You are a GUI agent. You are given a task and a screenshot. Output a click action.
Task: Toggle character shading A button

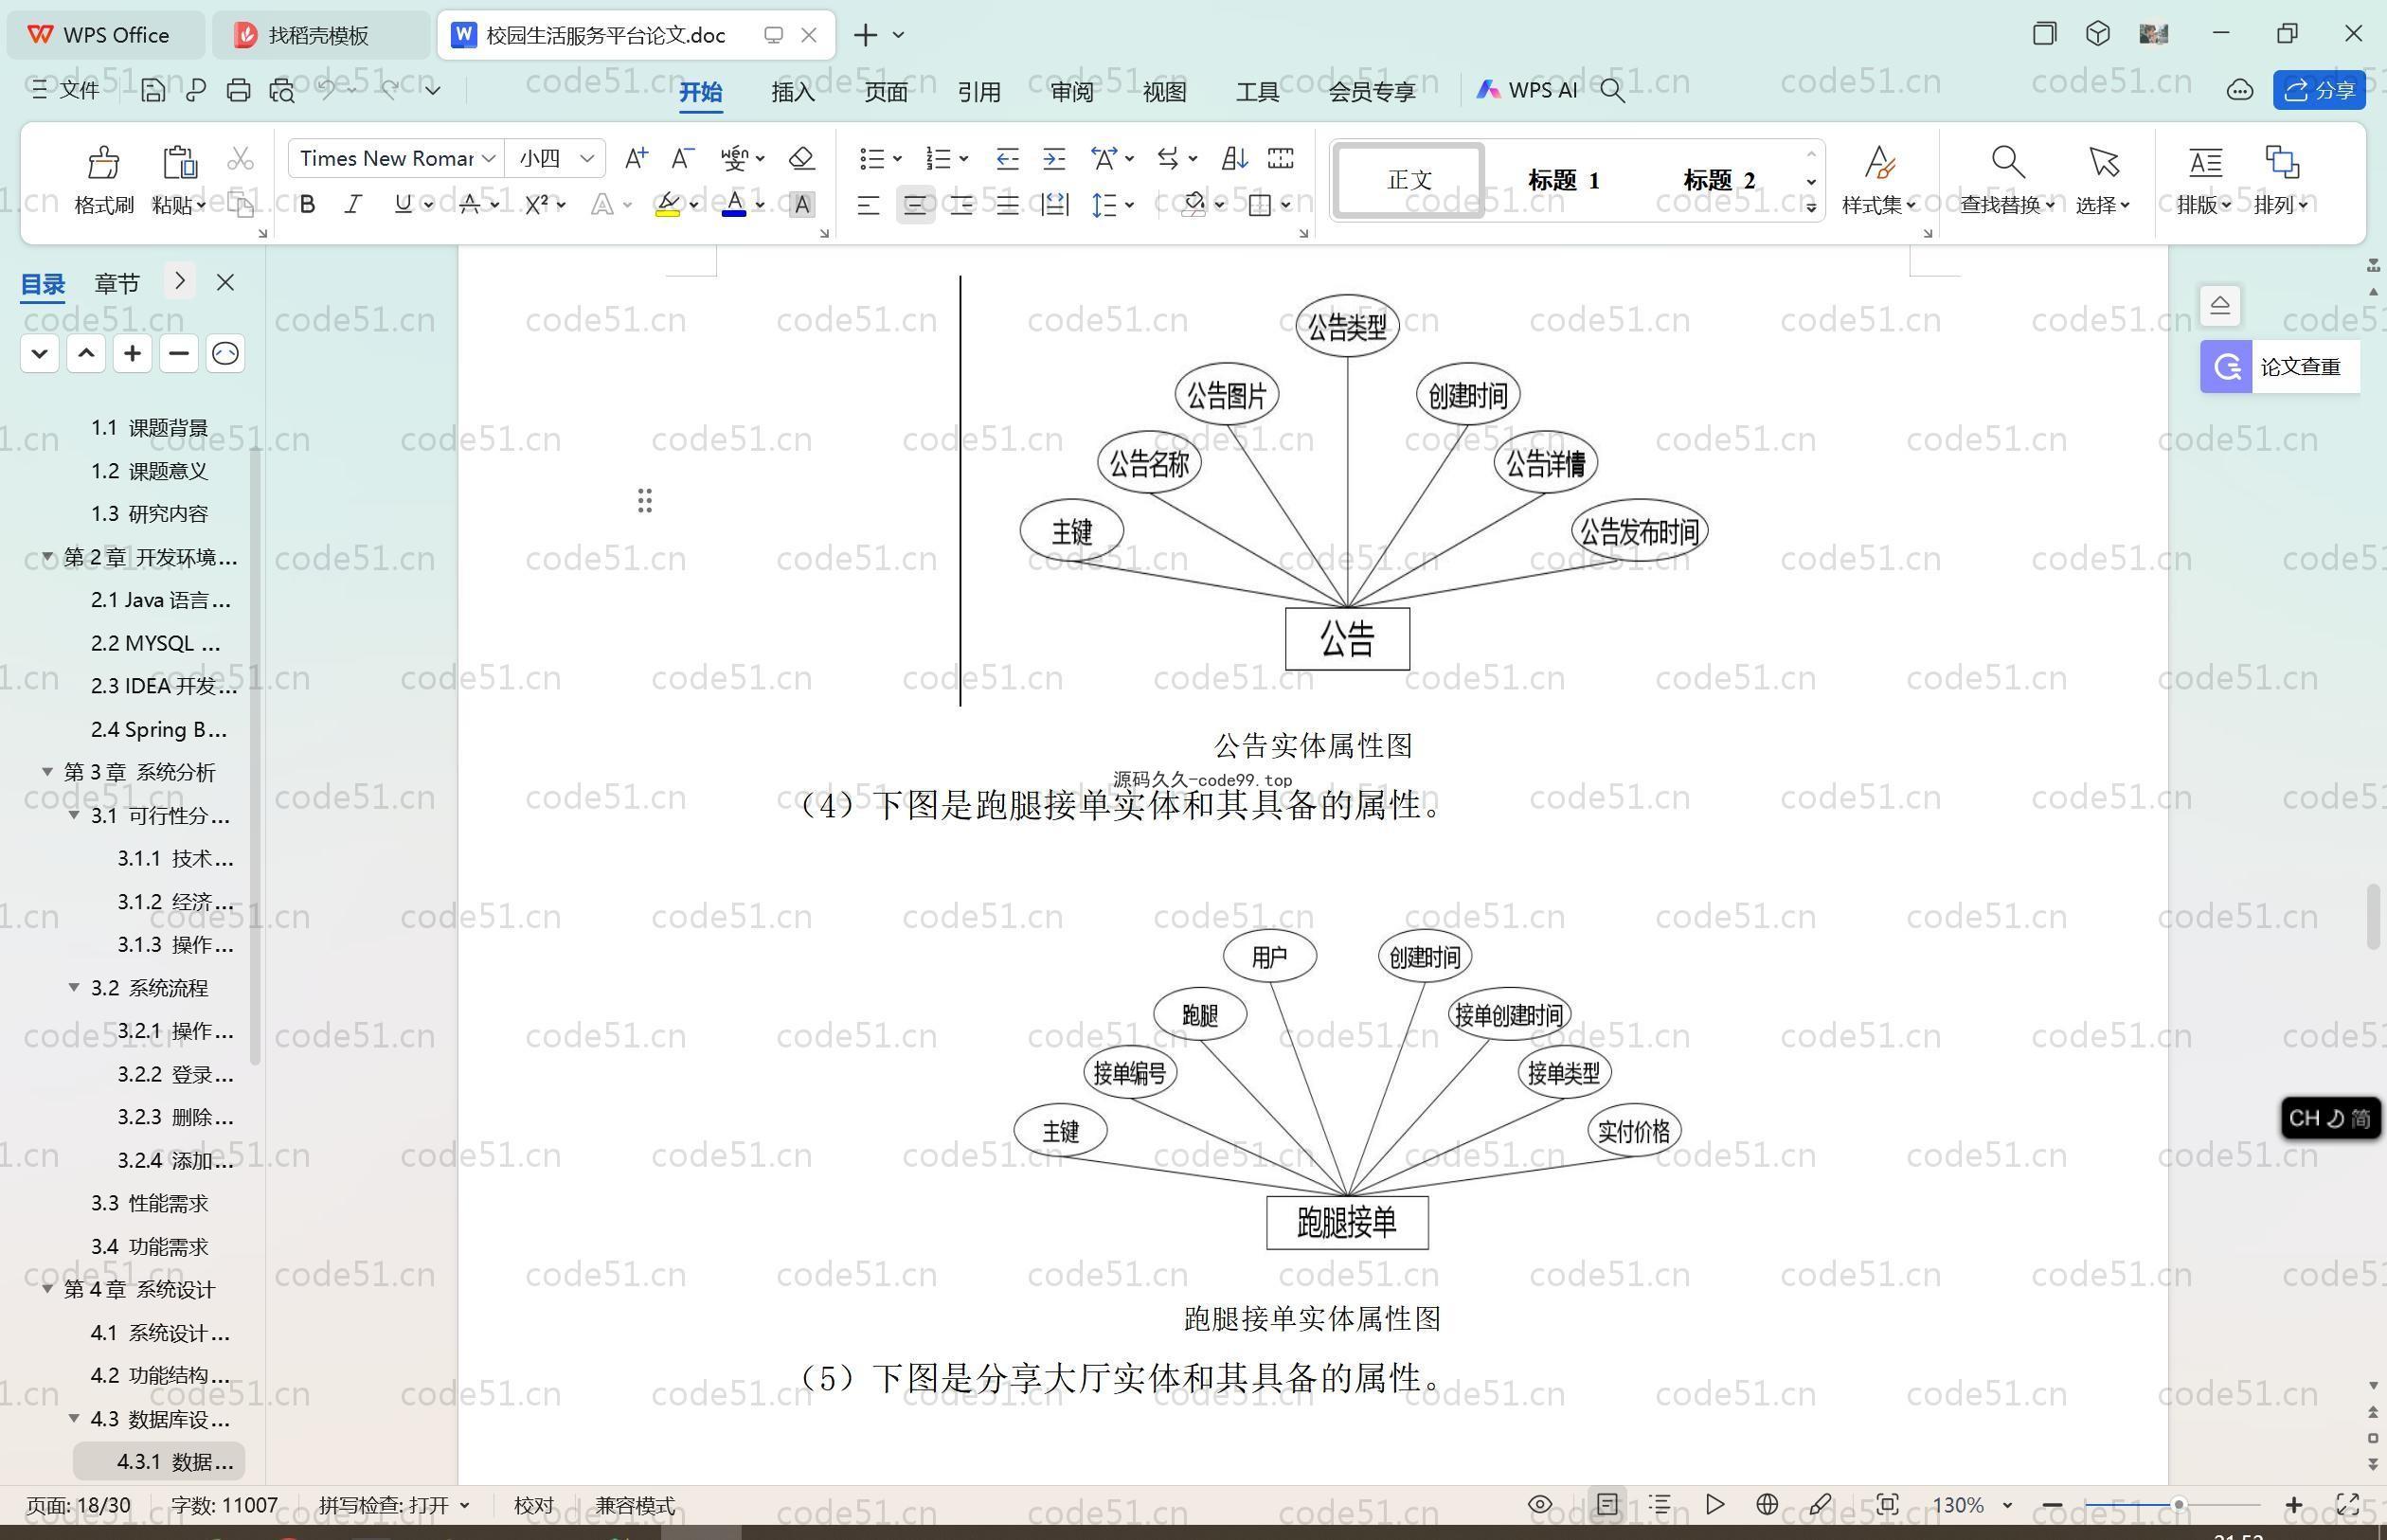(801, 204)
